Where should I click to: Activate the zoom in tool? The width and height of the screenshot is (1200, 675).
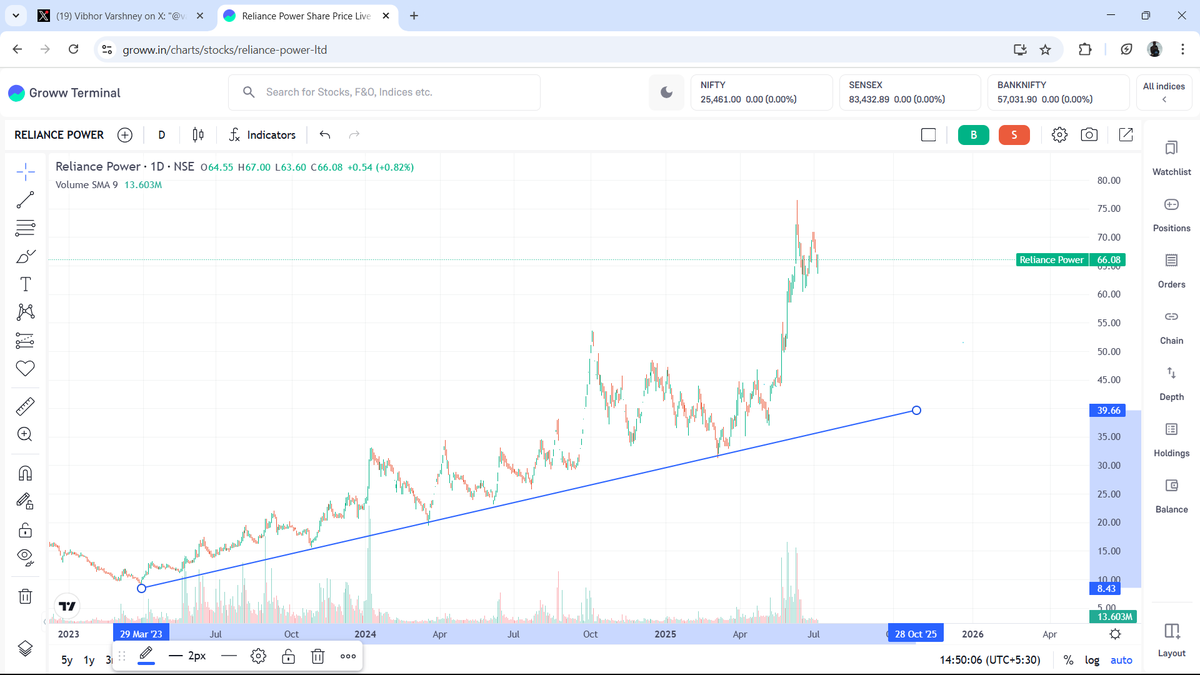click(x=26, y=434)
